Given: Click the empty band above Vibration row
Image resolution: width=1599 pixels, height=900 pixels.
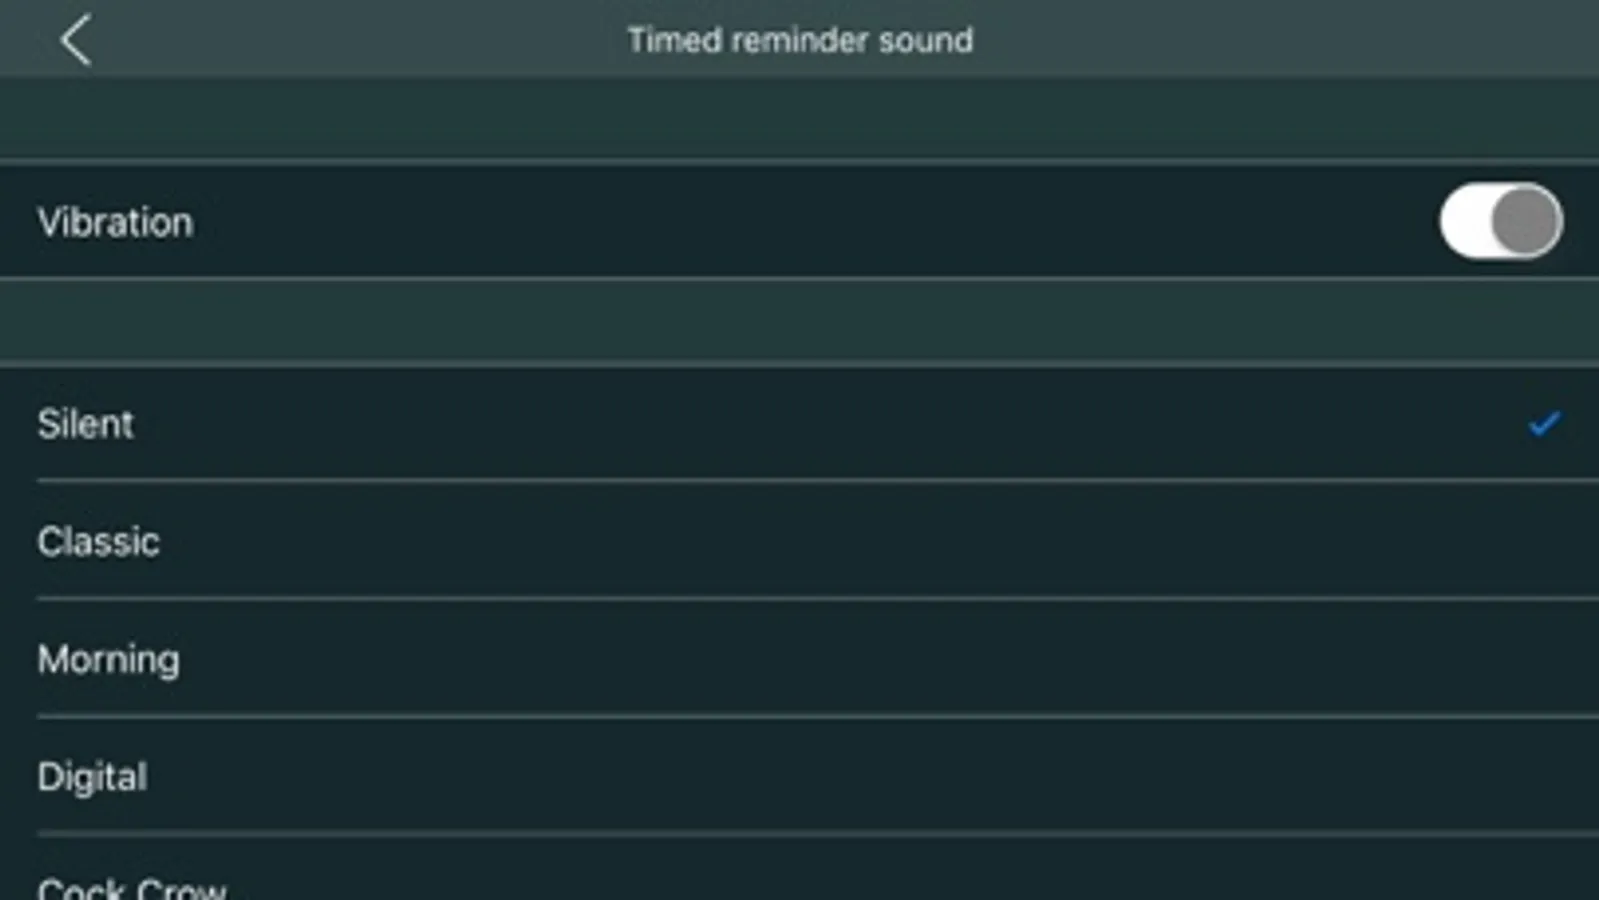Looking at the screenshot, I should [800, 118].
